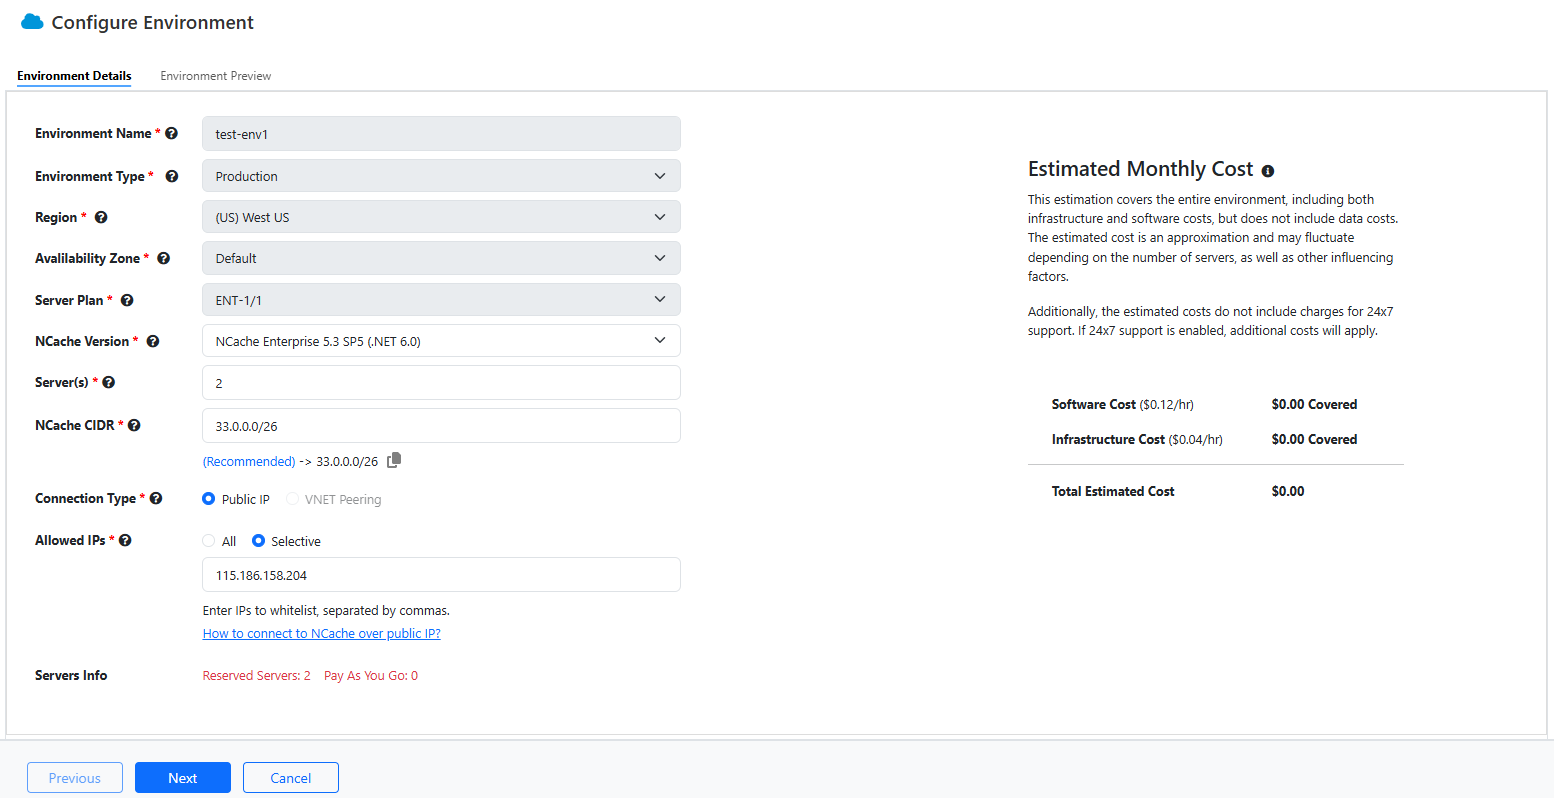Focus the NCache CIDR input field

coord(441,425)
